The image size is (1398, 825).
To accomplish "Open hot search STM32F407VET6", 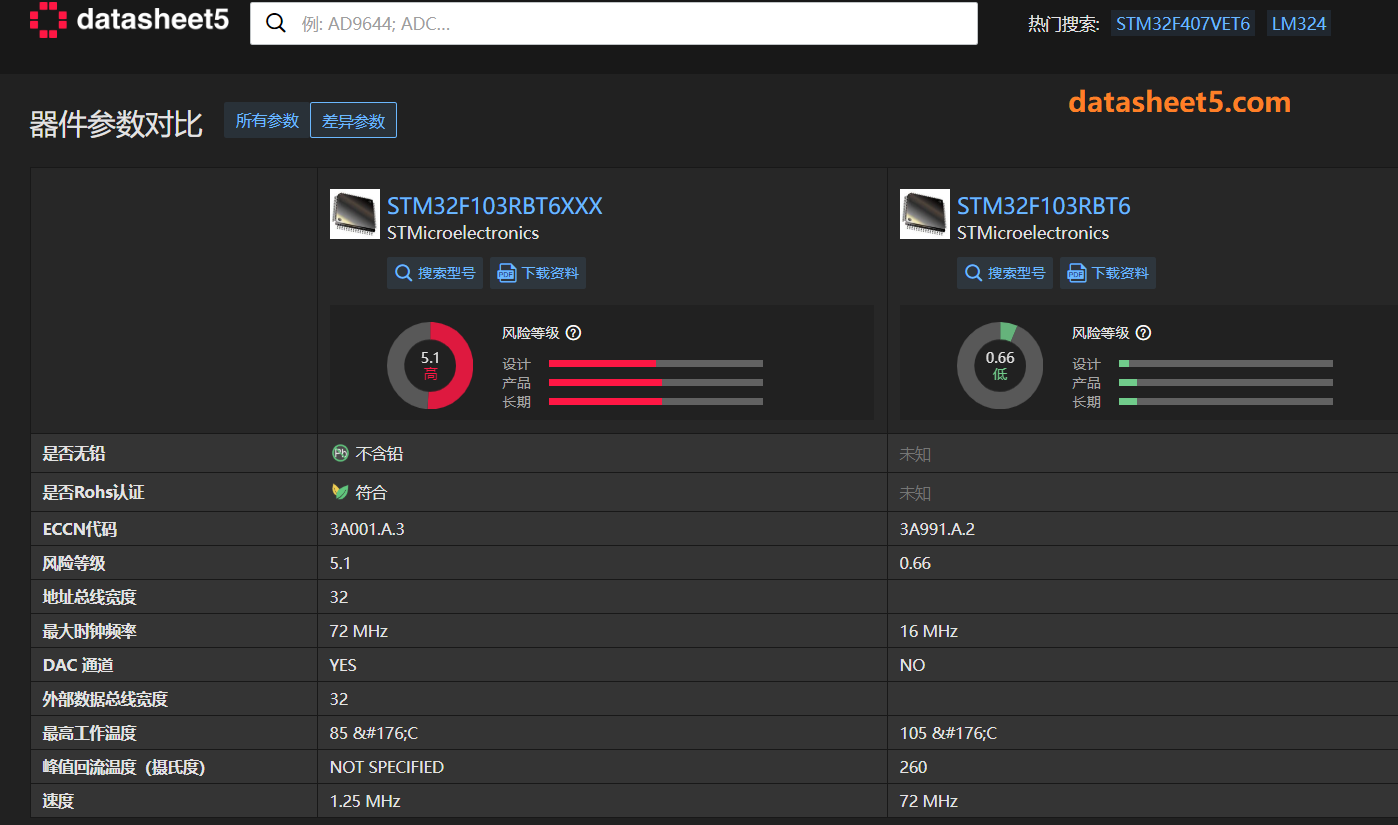I will point(1183,23).
